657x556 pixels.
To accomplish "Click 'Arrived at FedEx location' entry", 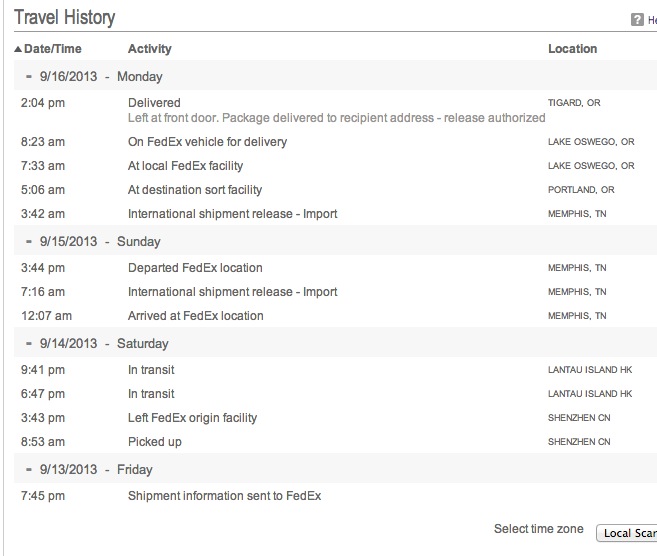I will click(x=196, y=315).
